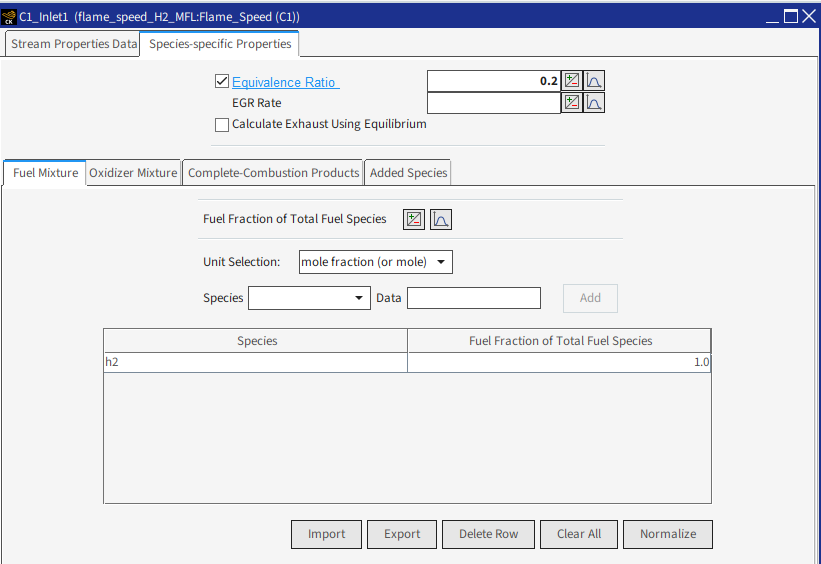Click the Data input field
Viewport: 821px width, 564px height.
click(473, 298)
